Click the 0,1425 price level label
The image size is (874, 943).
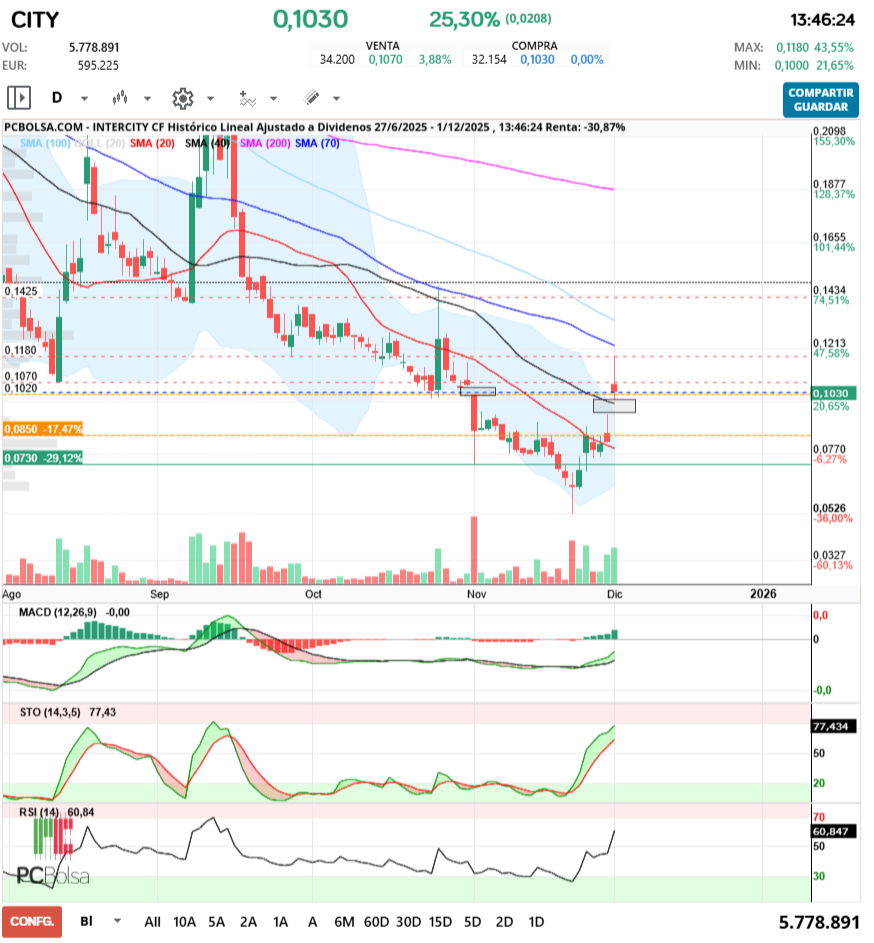(x=21, y=291)
